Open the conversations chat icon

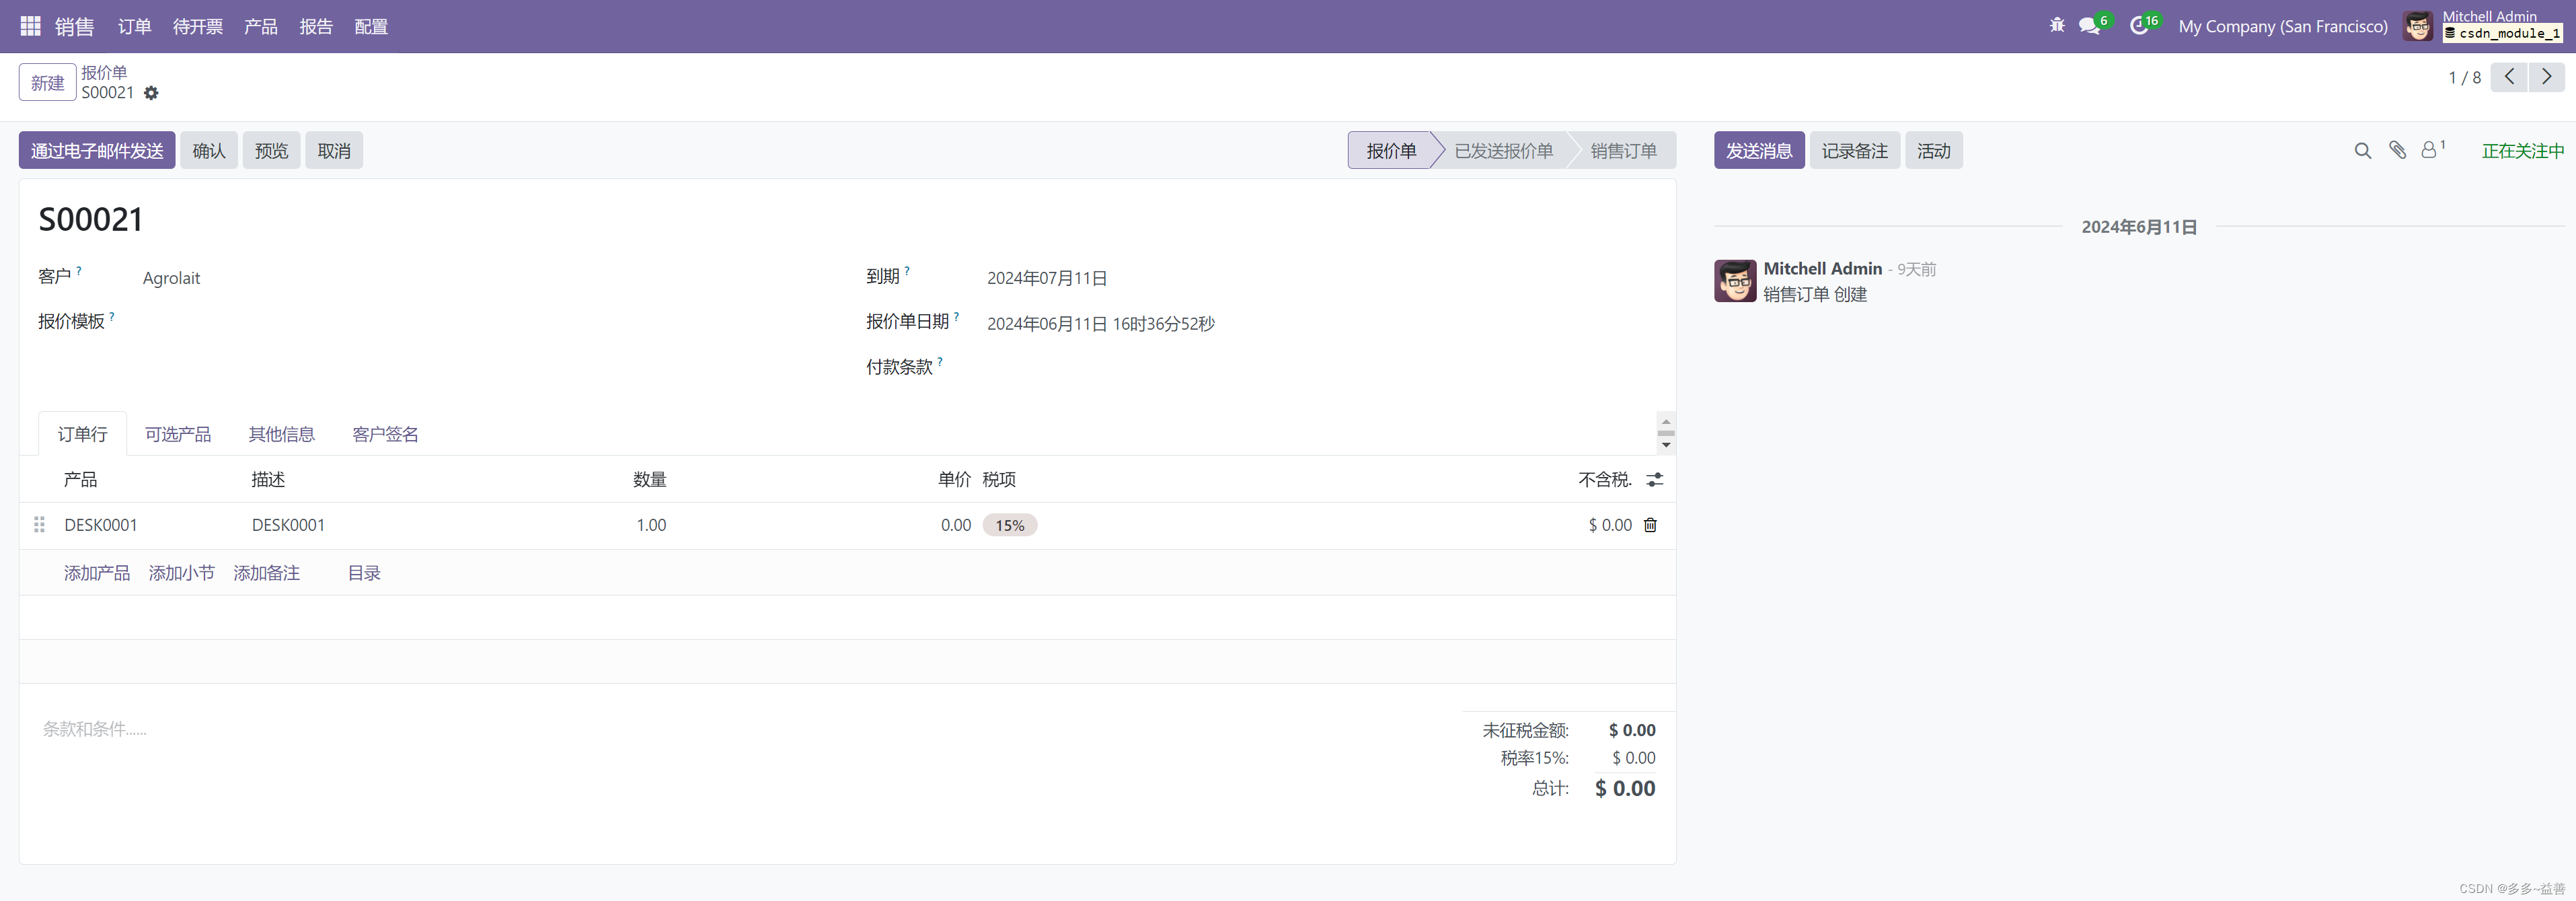click(x=2089, y=26)
